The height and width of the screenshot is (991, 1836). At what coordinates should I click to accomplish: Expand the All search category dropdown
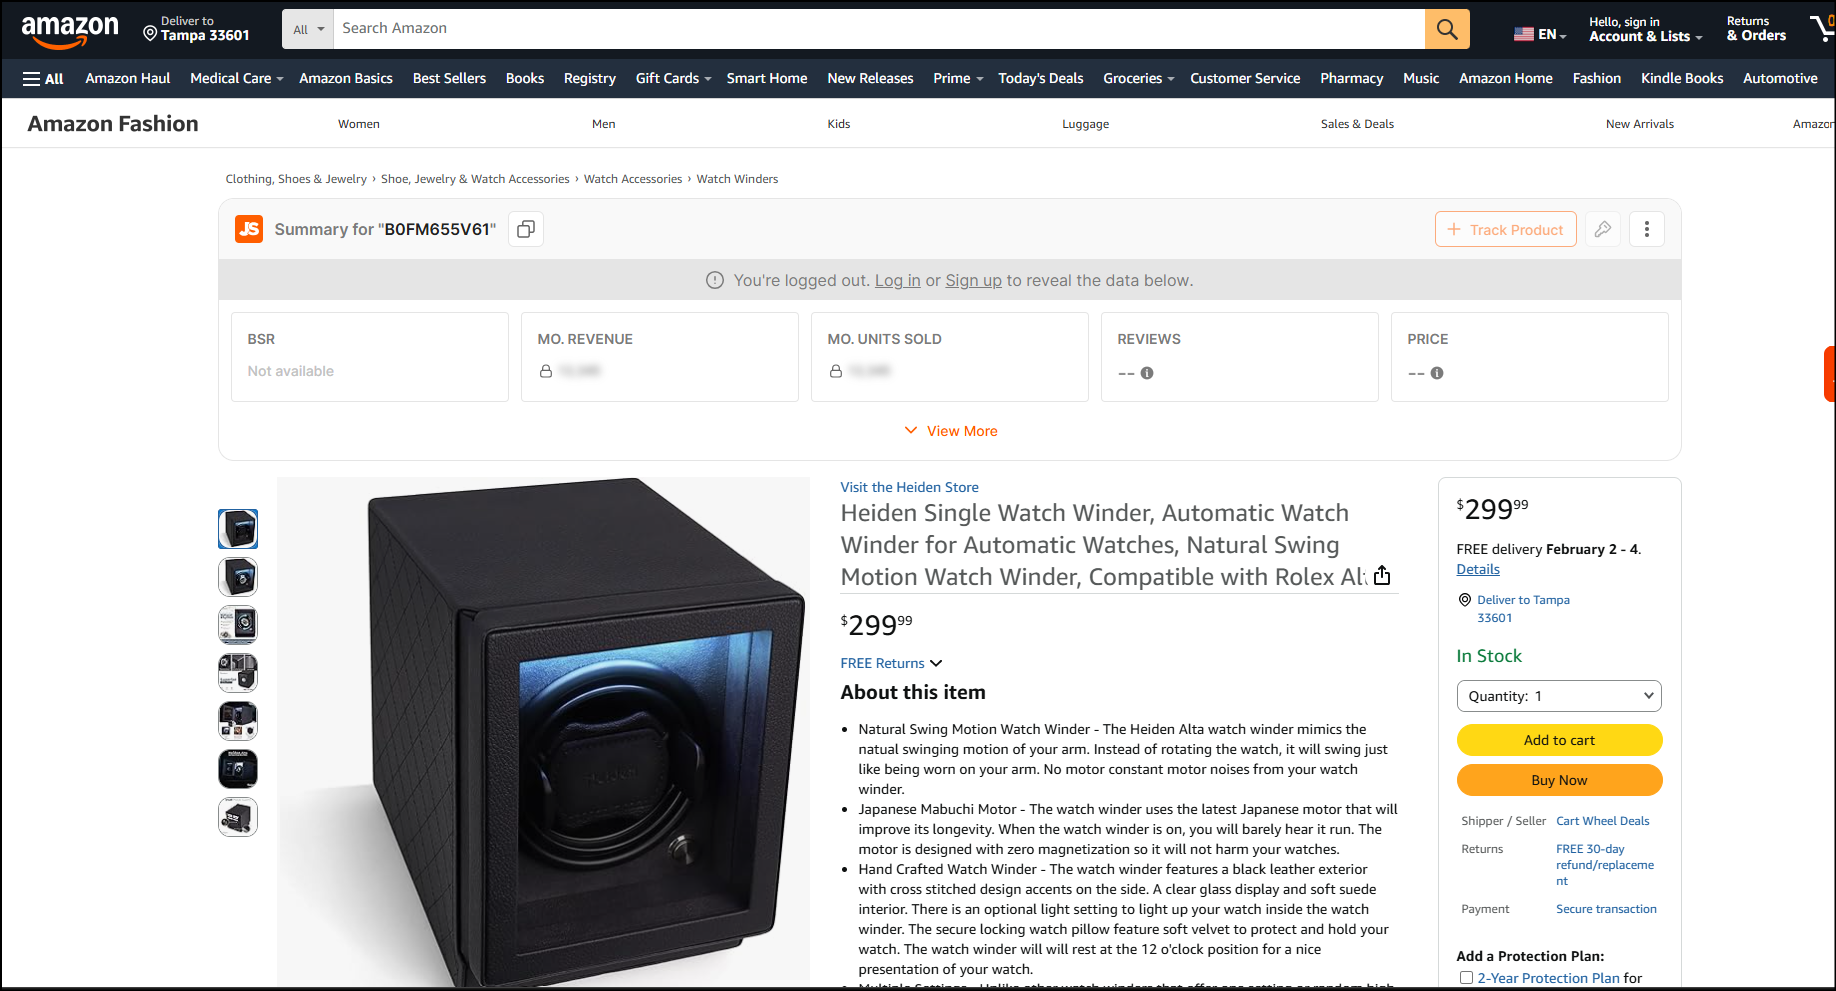(308, 29)
